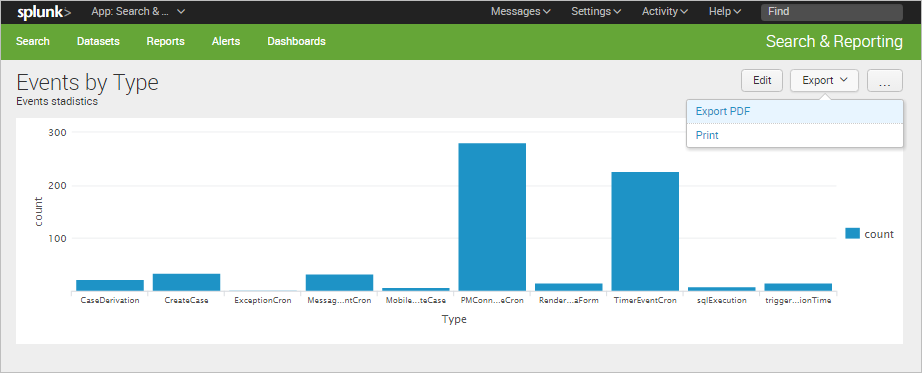The height and width of the screenshot is (373, 922).
Task: Open the App: Search & Reporting selector
Action: [x=138, y=11]
